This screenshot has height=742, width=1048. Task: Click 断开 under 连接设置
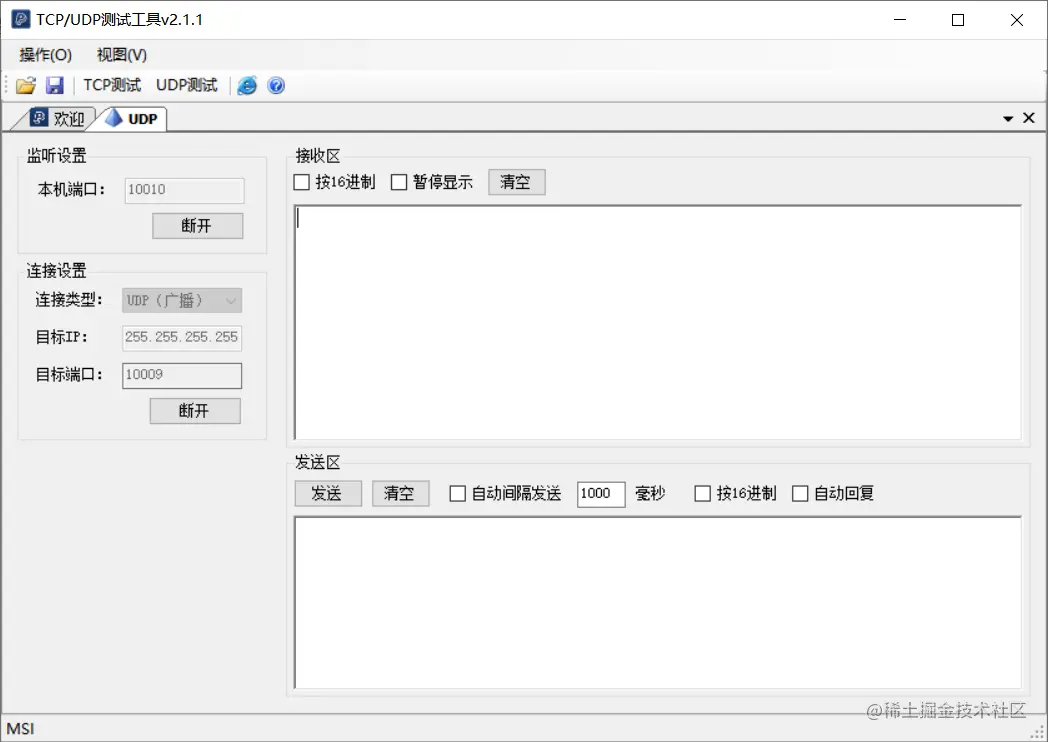(195, 411)
